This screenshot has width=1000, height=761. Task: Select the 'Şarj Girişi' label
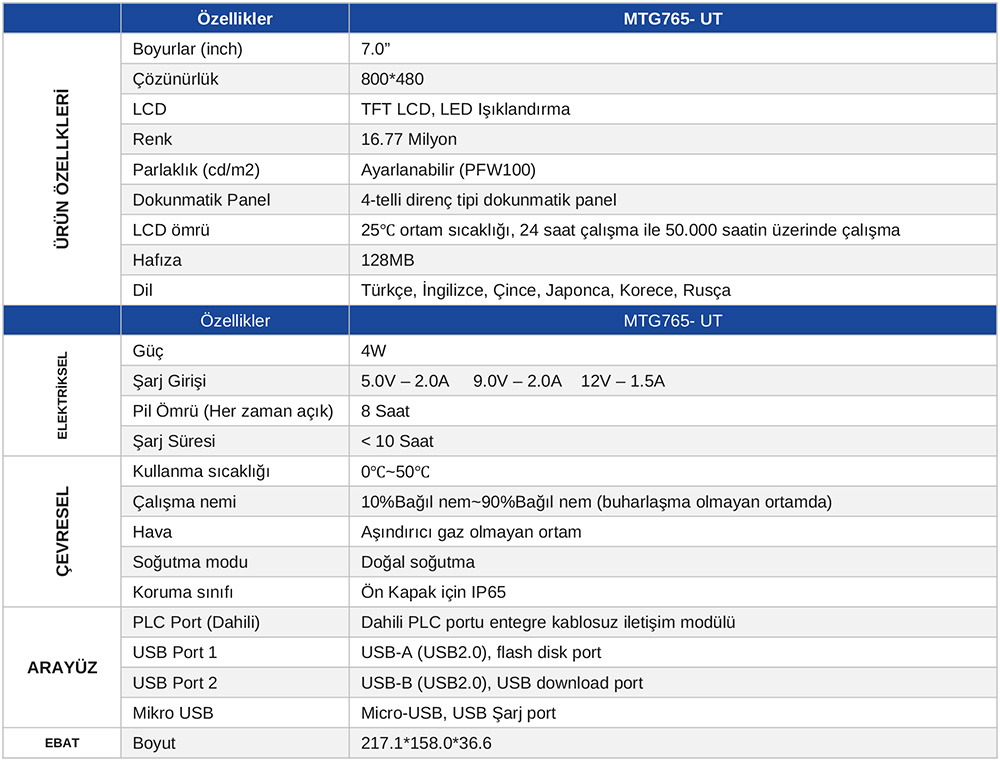tap(169, 381)
